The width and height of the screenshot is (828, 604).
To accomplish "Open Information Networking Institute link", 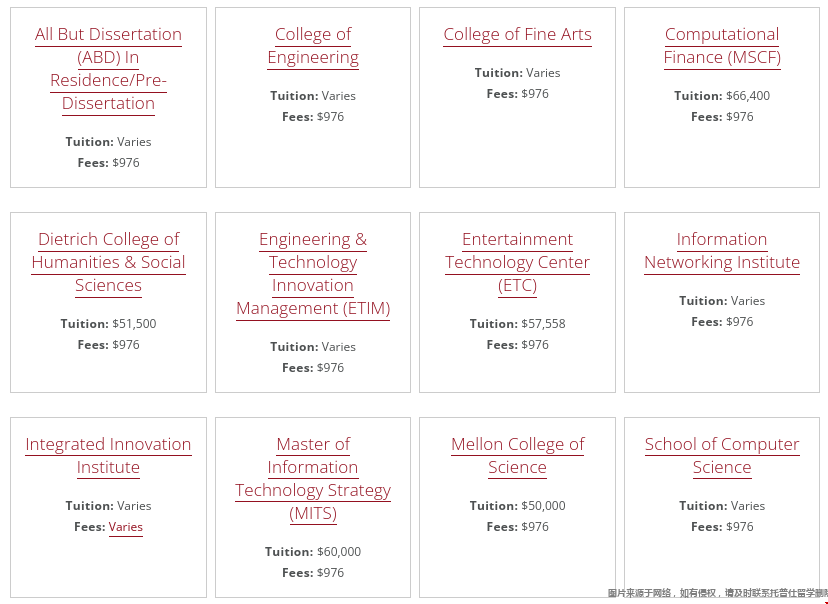I will (722, 251).
